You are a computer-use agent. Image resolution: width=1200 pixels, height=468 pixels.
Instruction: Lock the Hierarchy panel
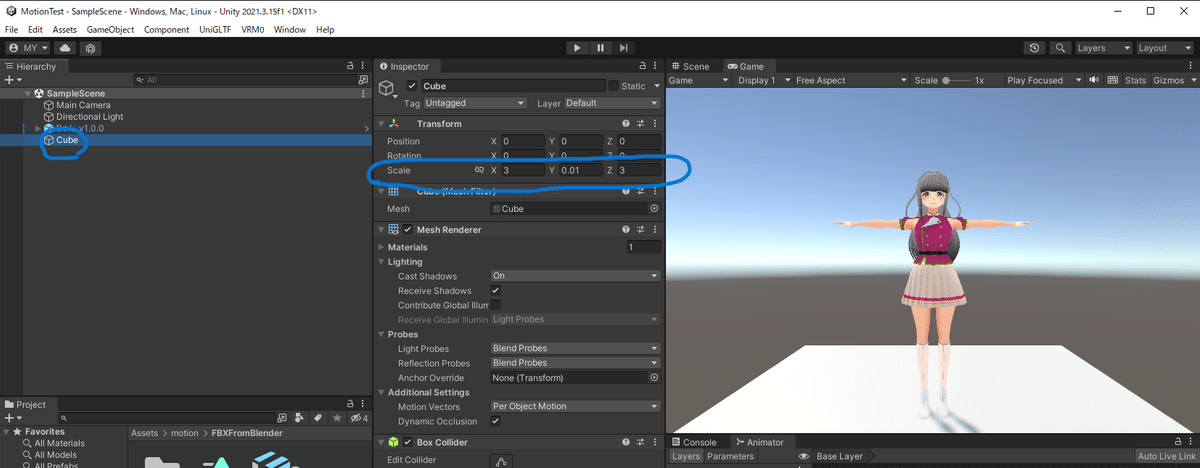point(349,66)
